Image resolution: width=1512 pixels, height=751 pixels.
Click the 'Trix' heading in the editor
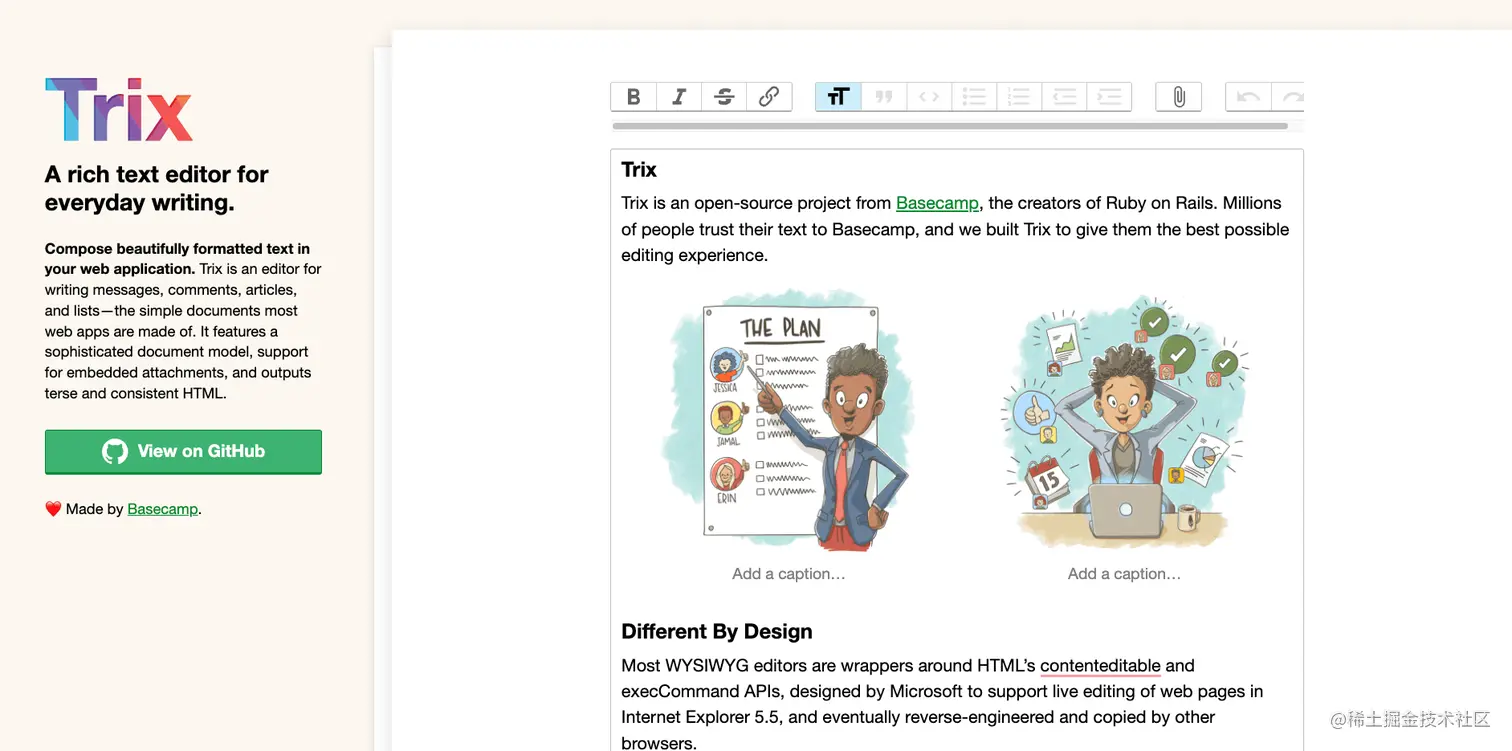tap(639, 169)
